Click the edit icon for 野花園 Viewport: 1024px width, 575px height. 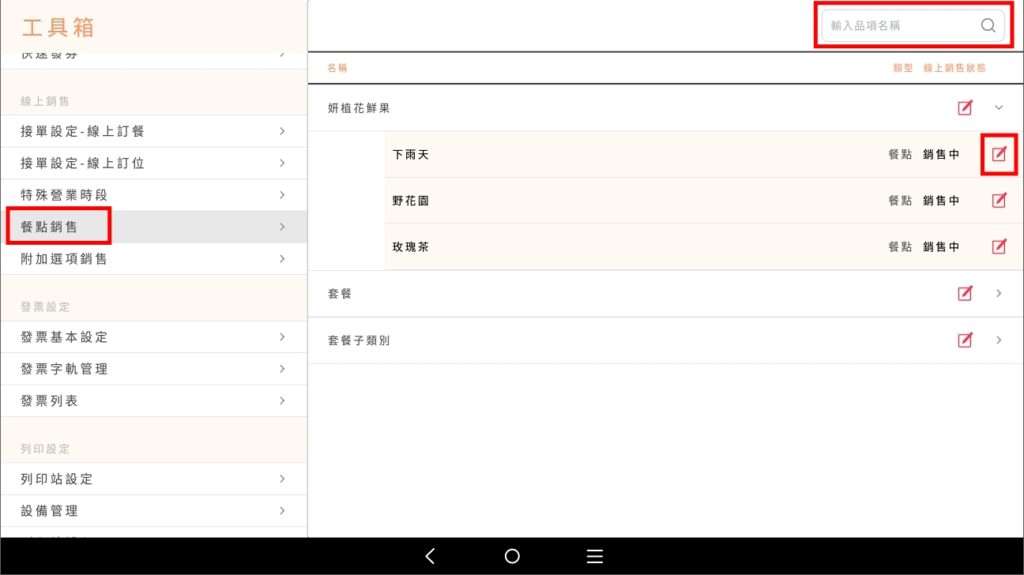pyautogui.click(x=998, y=201)
